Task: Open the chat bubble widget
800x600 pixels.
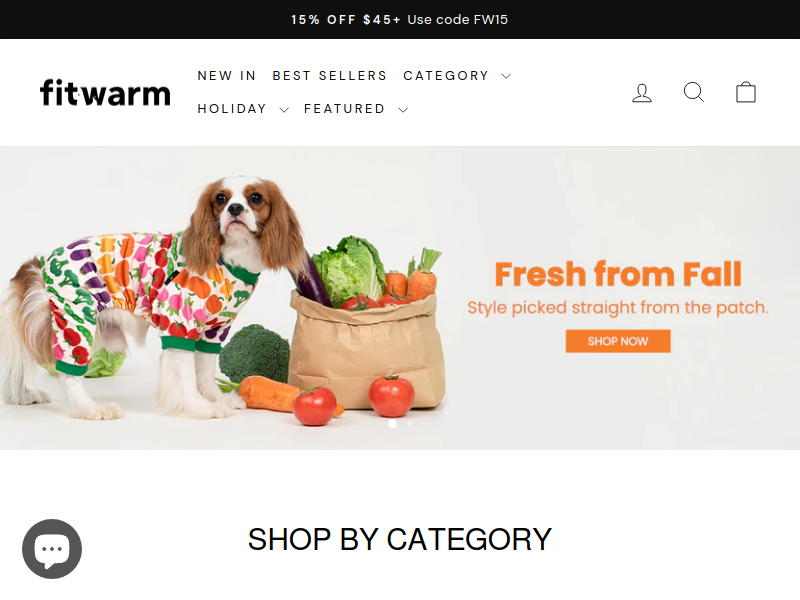Action: click(x=52, y=549)
